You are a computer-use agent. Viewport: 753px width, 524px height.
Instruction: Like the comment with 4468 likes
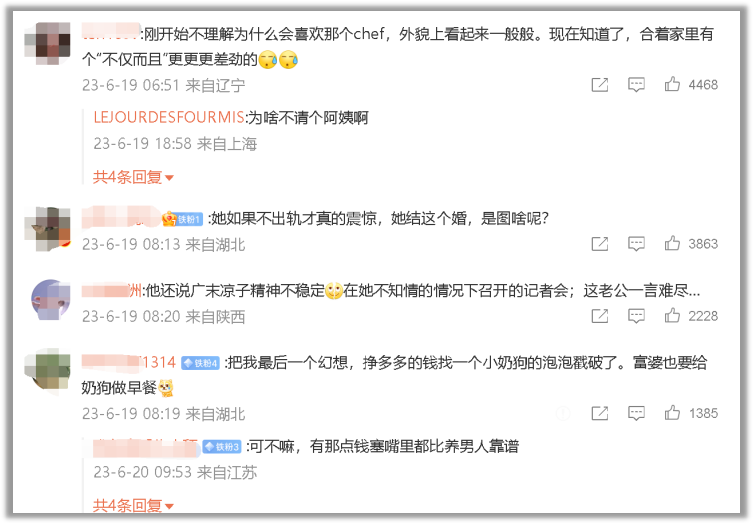tap(672, 85)
